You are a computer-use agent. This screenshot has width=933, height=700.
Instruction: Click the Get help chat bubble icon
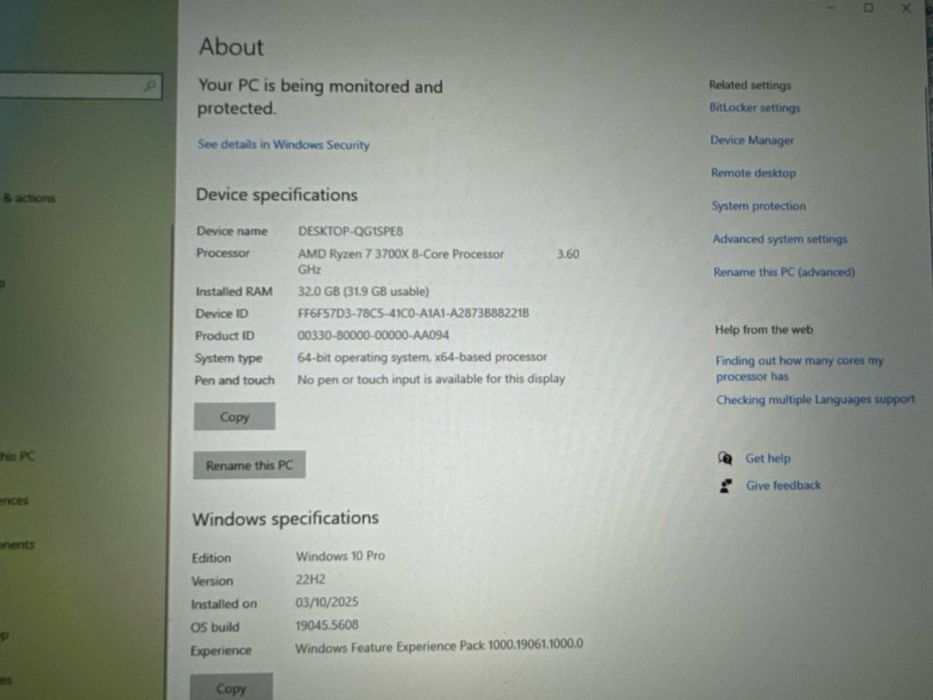pos(725,458)
